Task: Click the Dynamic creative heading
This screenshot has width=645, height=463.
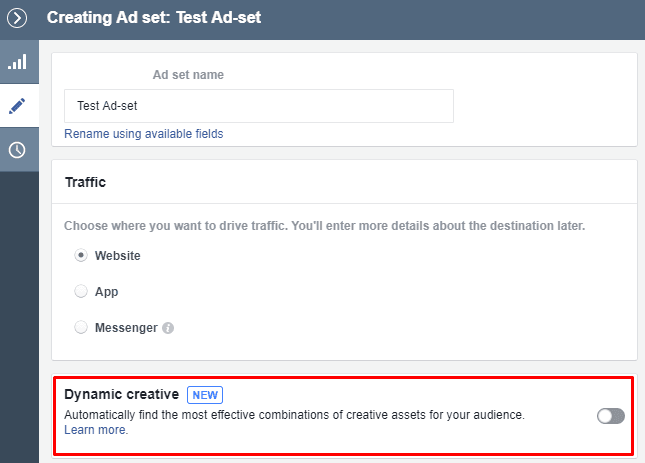Action: [x=122, y=394]
